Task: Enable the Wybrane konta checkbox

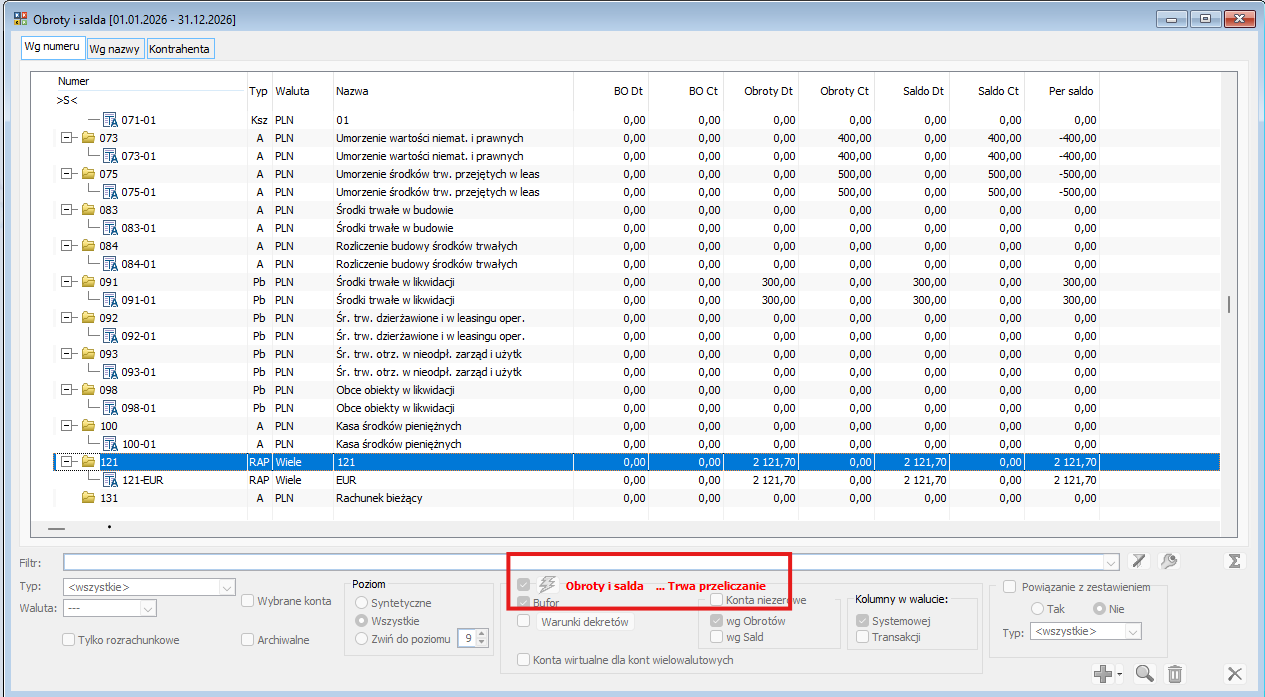Action: coord(248,601)
